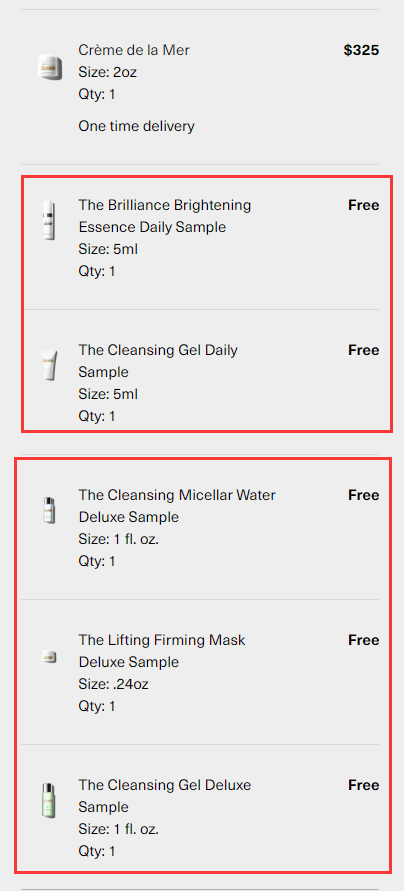Click the Cleansing Micellar Water bottle thumbnail
Screen dimensions: 404x891
(49, 510)
